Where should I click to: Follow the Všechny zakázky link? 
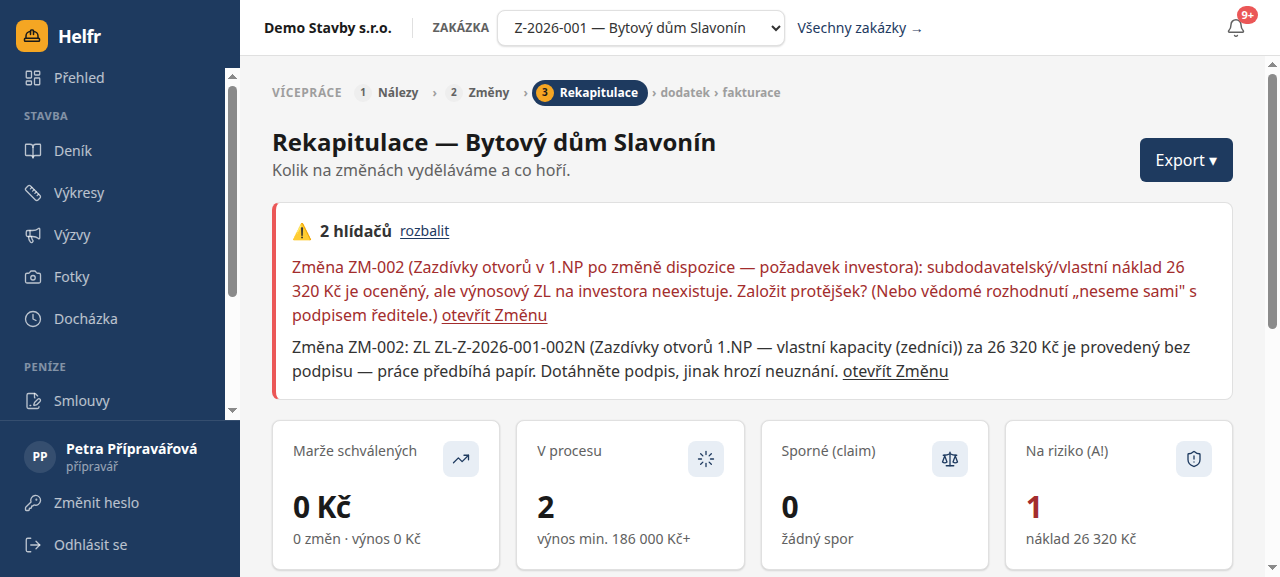[x=860, y=28]
